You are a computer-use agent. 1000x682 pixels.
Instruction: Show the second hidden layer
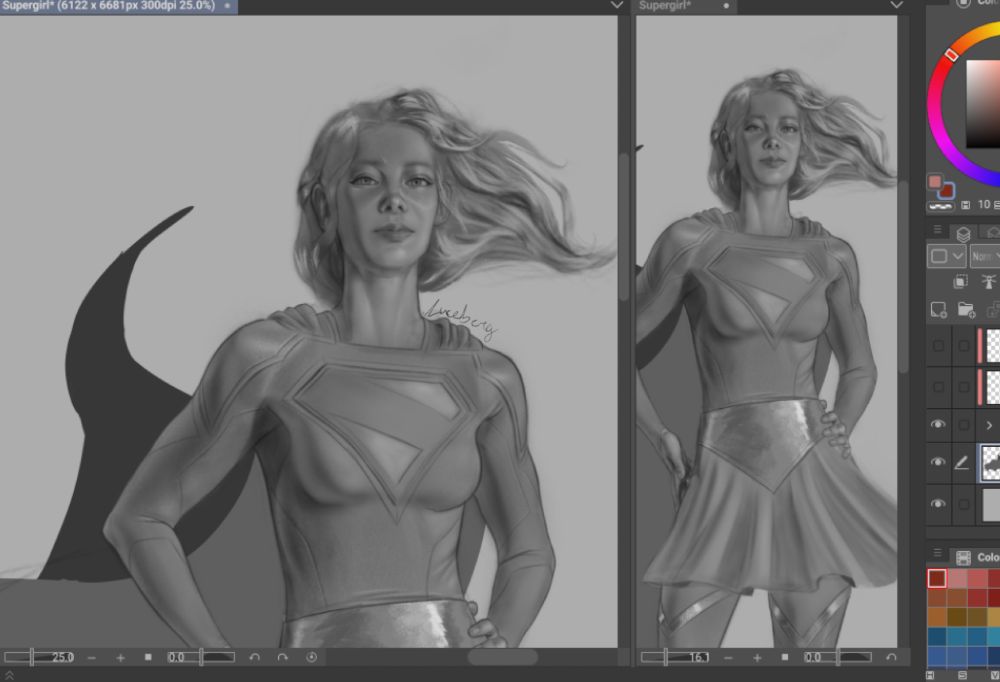938,386
